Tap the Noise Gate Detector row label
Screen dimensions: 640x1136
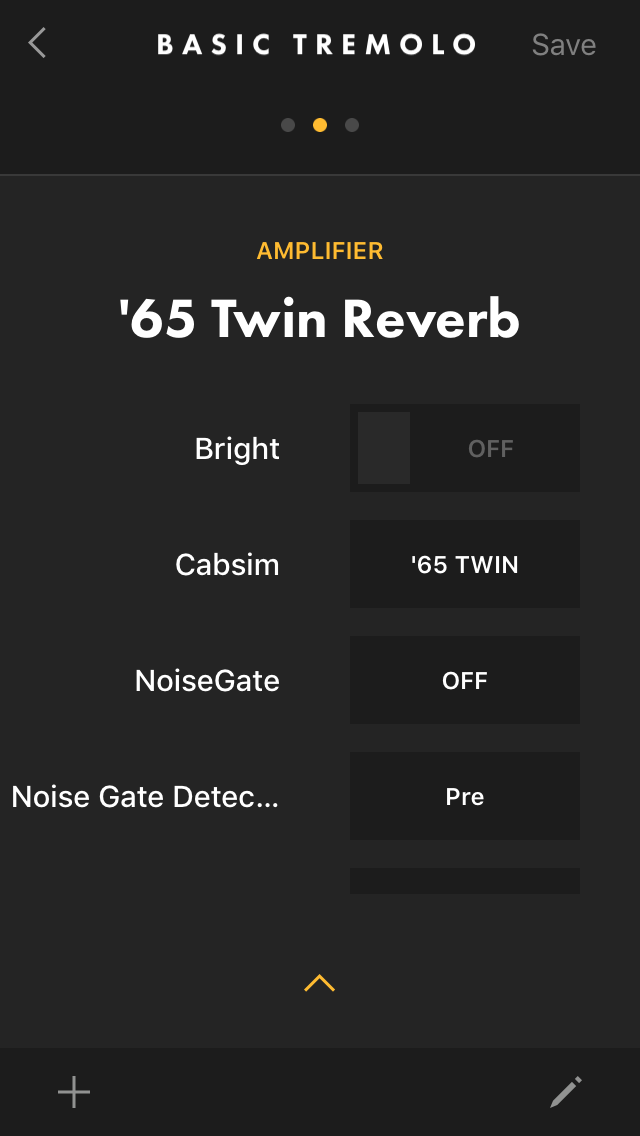146,796
